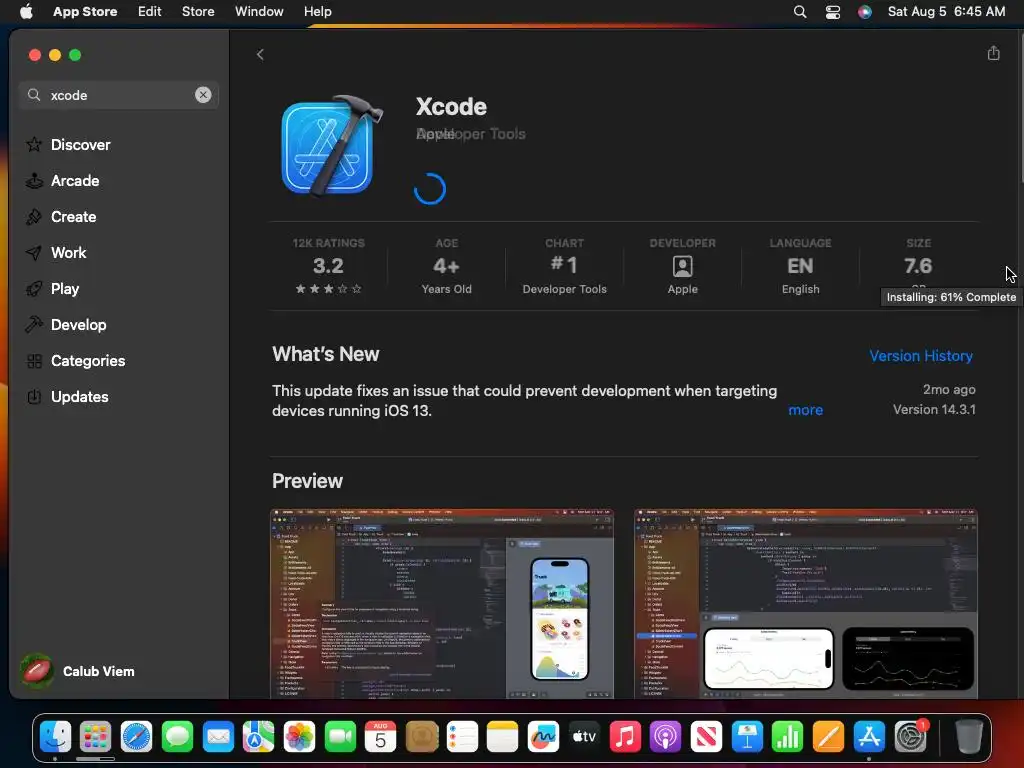Click the page's vertical scrollbar

coord(1021,107)
